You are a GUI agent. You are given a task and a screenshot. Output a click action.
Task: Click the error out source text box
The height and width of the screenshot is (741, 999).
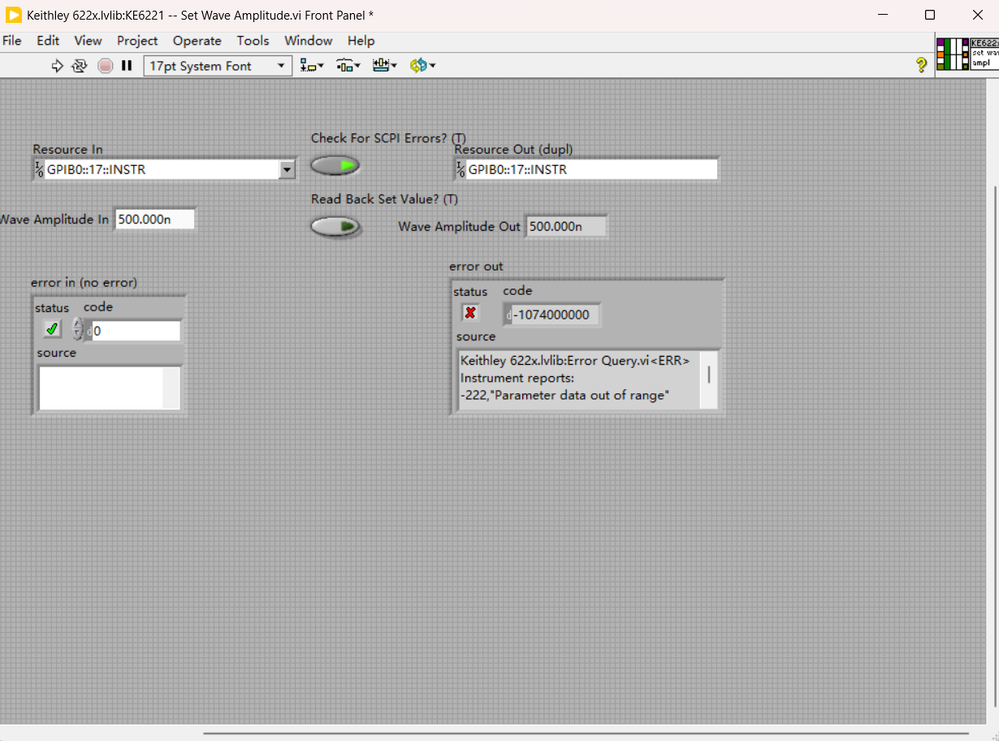(579, 378)
